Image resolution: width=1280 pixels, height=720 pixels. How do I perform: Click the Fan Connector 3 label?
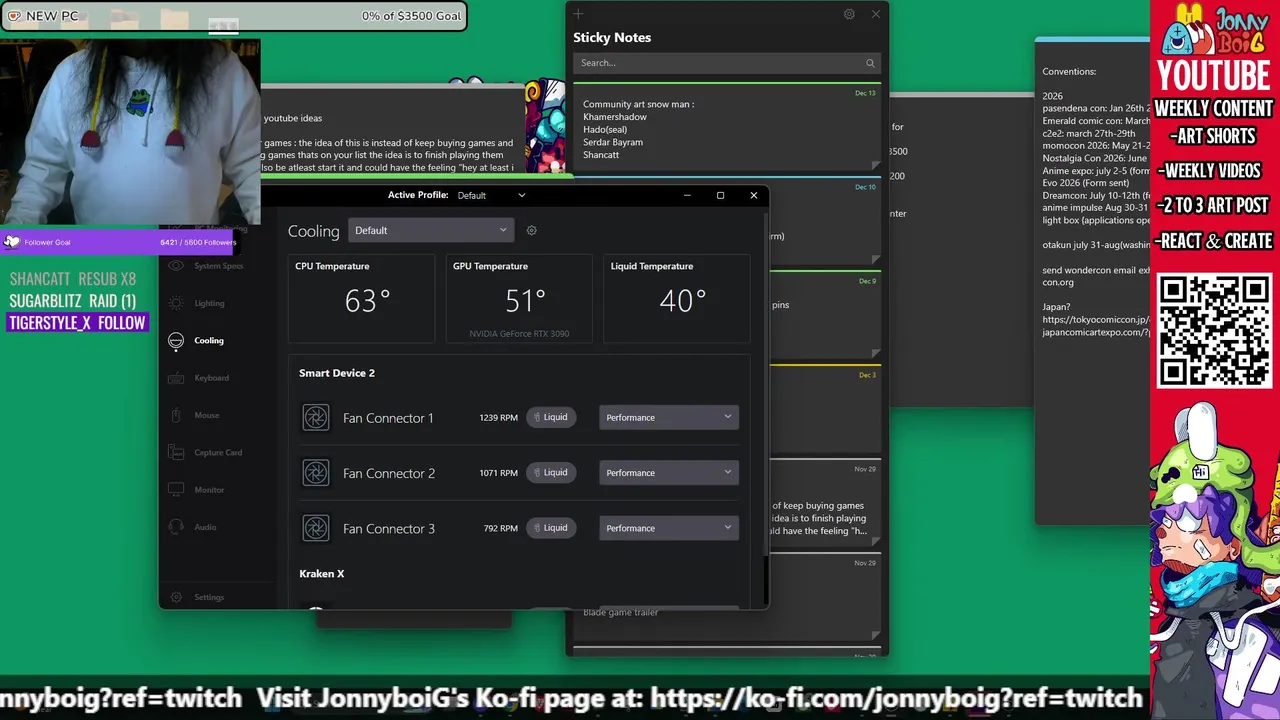click(389, 528)
